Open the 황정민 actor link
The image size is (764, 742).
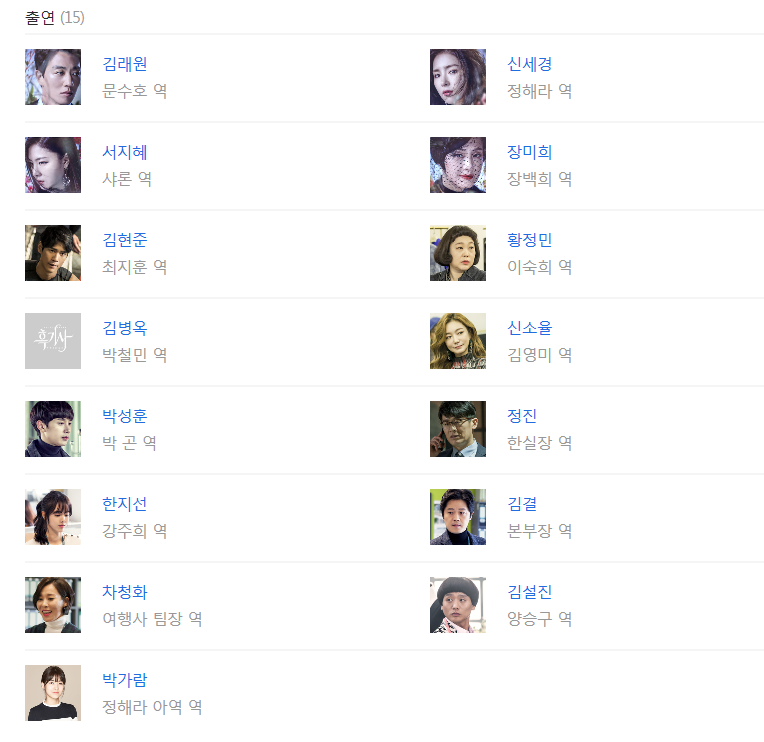click(530, 240)
